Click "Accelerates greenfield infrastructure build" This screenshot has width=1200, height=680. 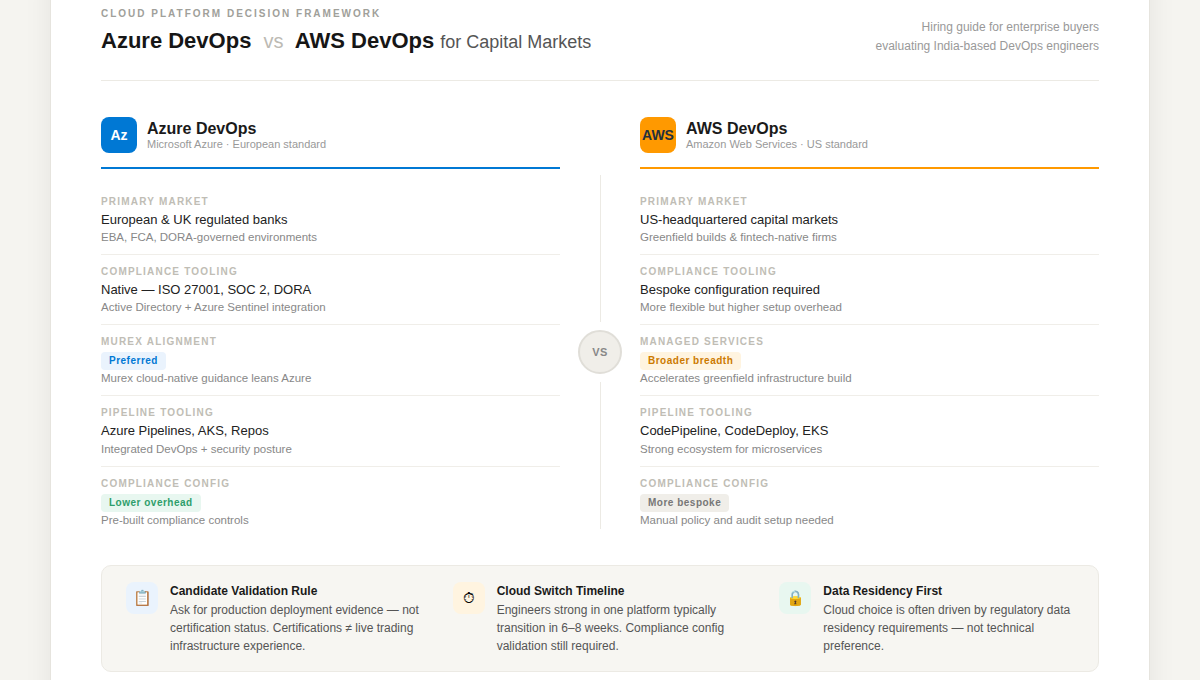click(x=746, y=378)
